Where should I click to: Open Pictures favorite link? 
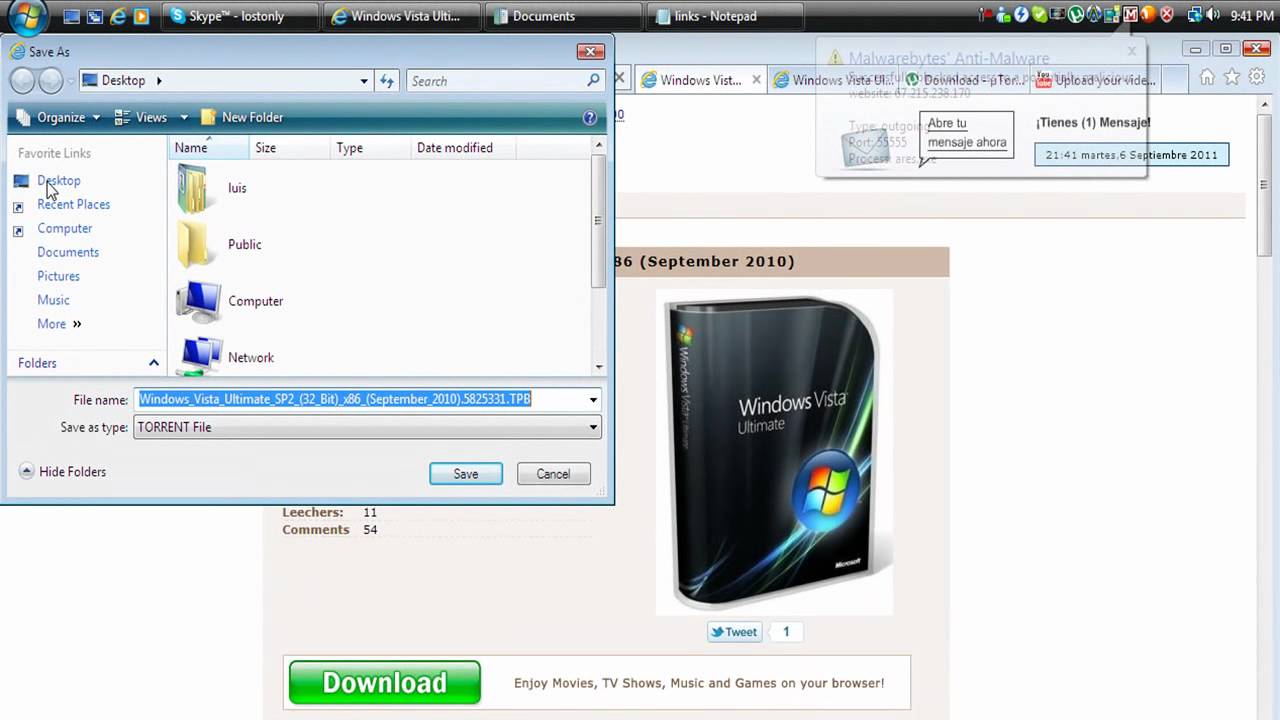click(58, 276)
